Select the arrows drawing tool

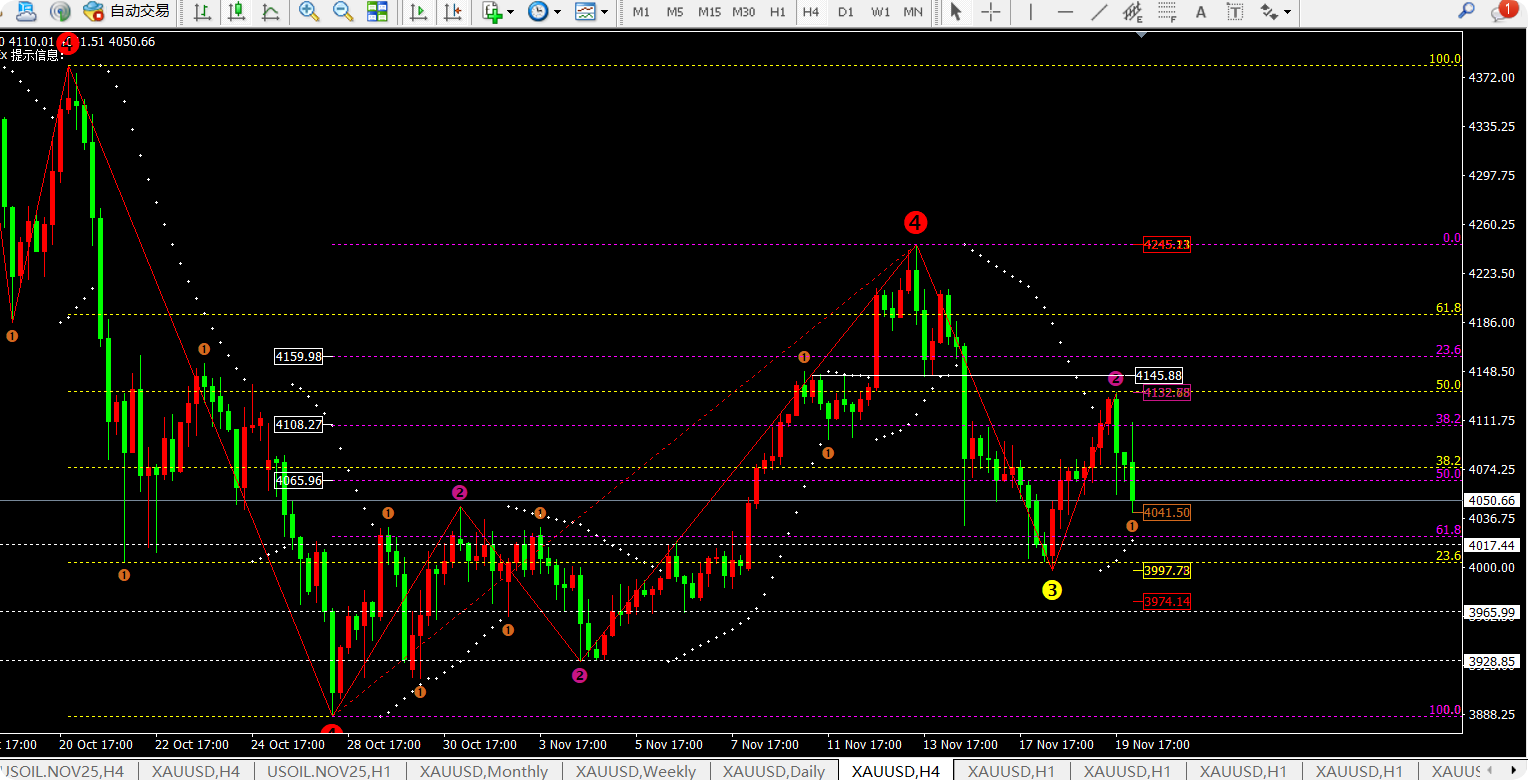click(1269, 12)
